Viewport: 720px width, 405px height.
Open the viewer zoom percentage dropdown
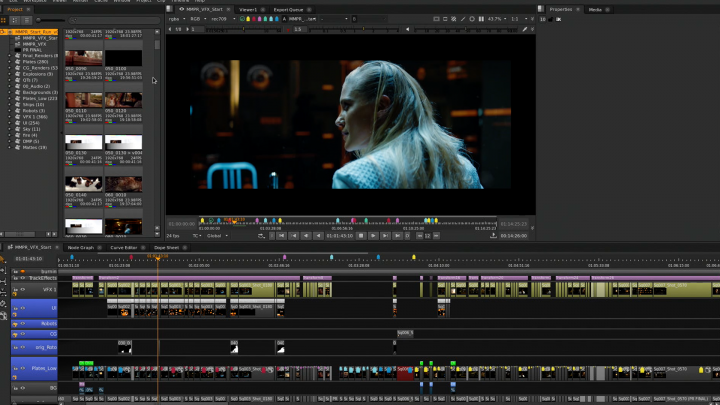coord(497,18)
